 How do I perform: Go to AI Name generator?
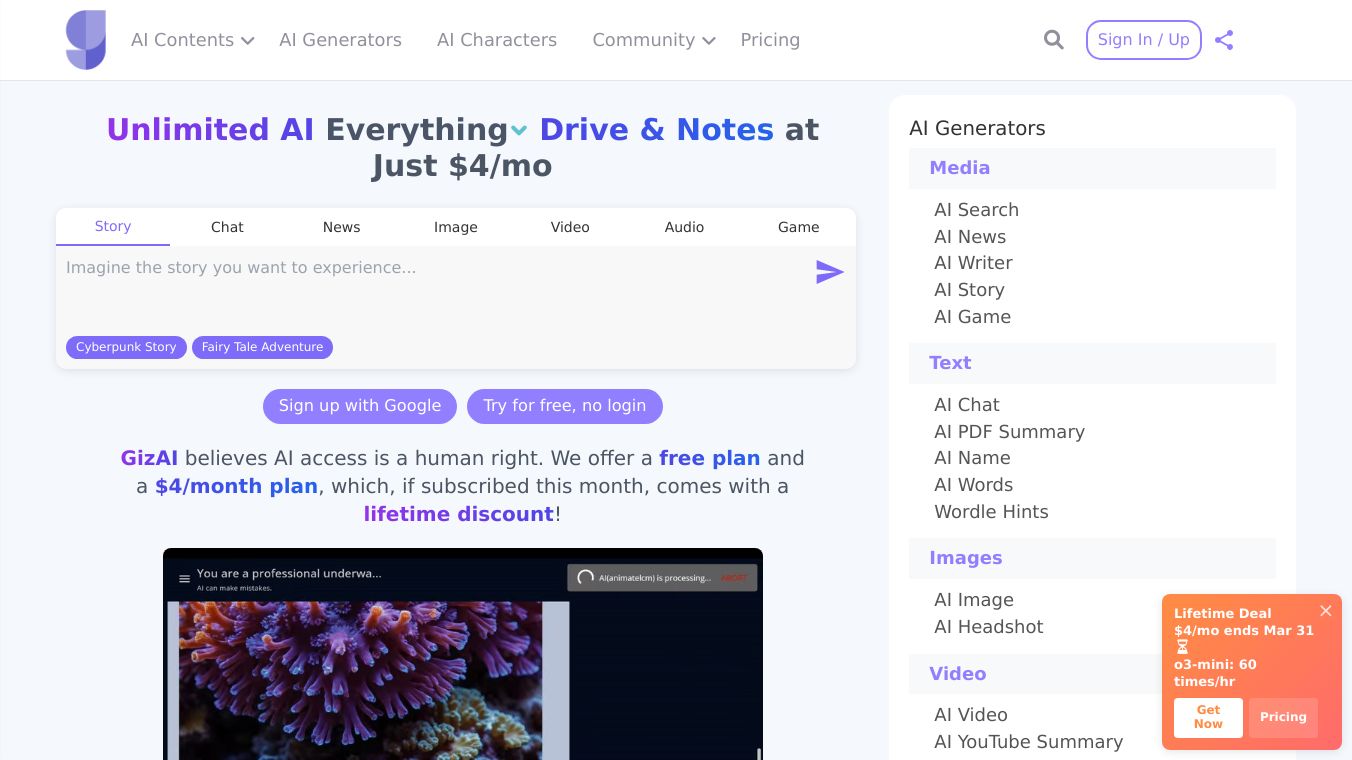972,458
